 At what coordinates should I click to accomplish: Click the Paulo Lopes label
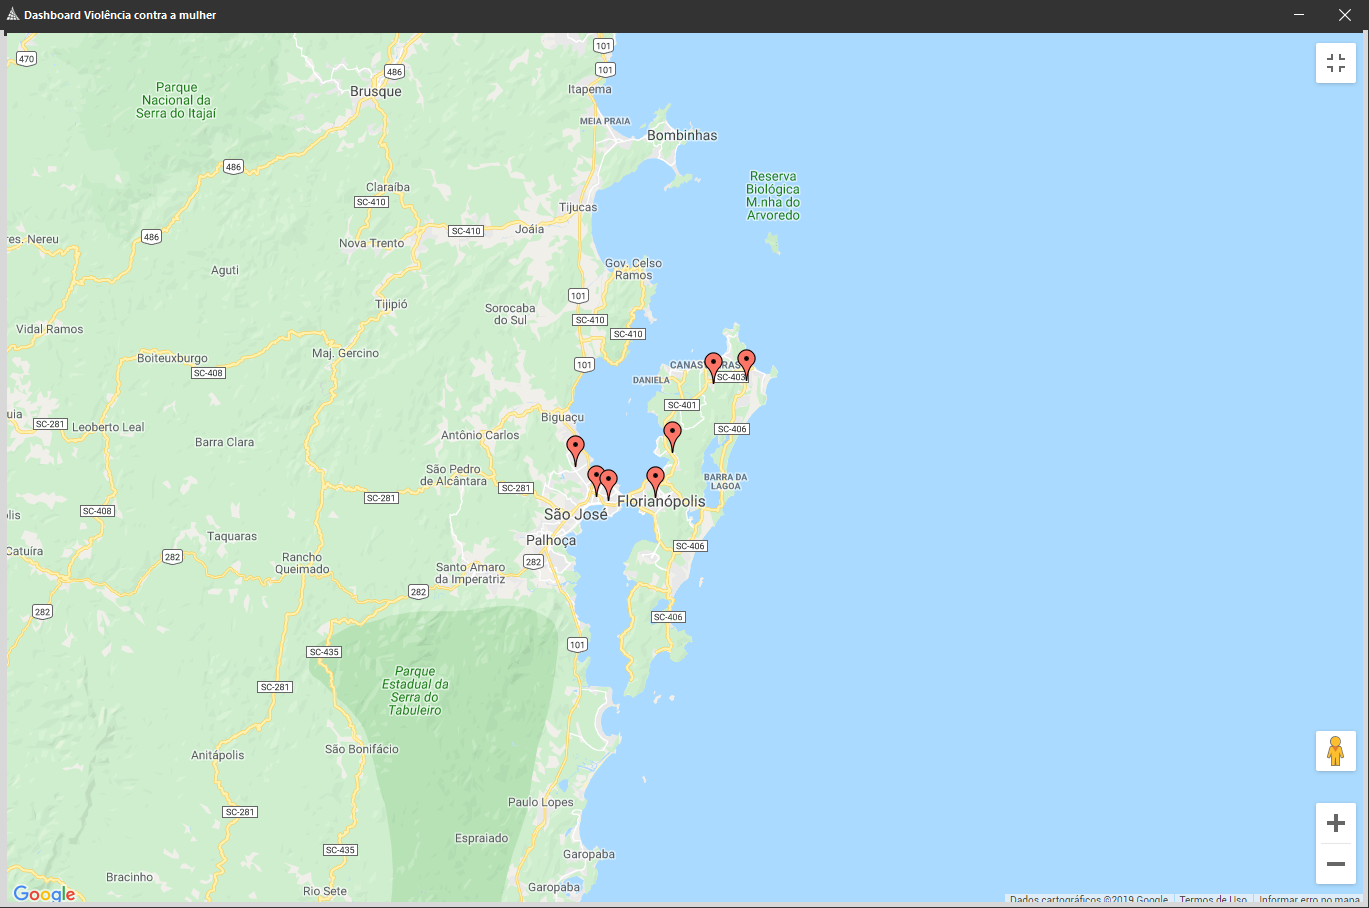[541, 802]
